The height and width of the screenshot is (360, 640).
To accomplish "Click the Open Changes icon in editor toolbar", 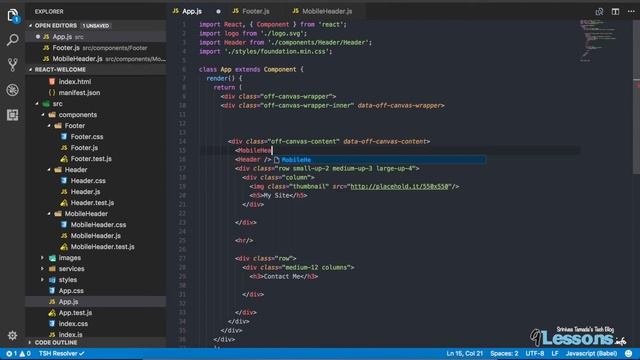I will click(x=599, y=11).
